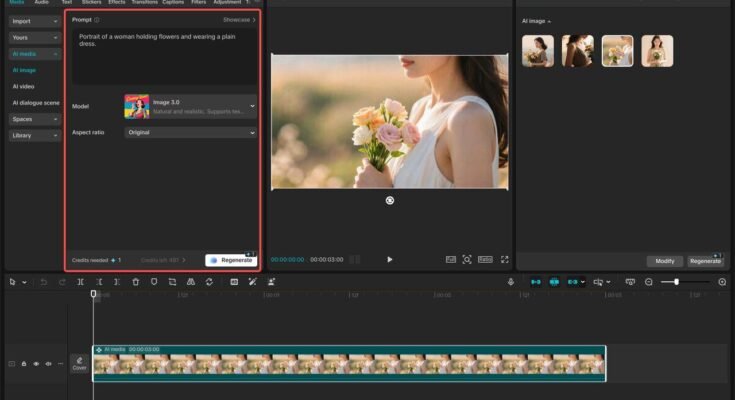Toggle track visibility eye icon
This screenshot has width=735, height=400.
pos(36,364)
